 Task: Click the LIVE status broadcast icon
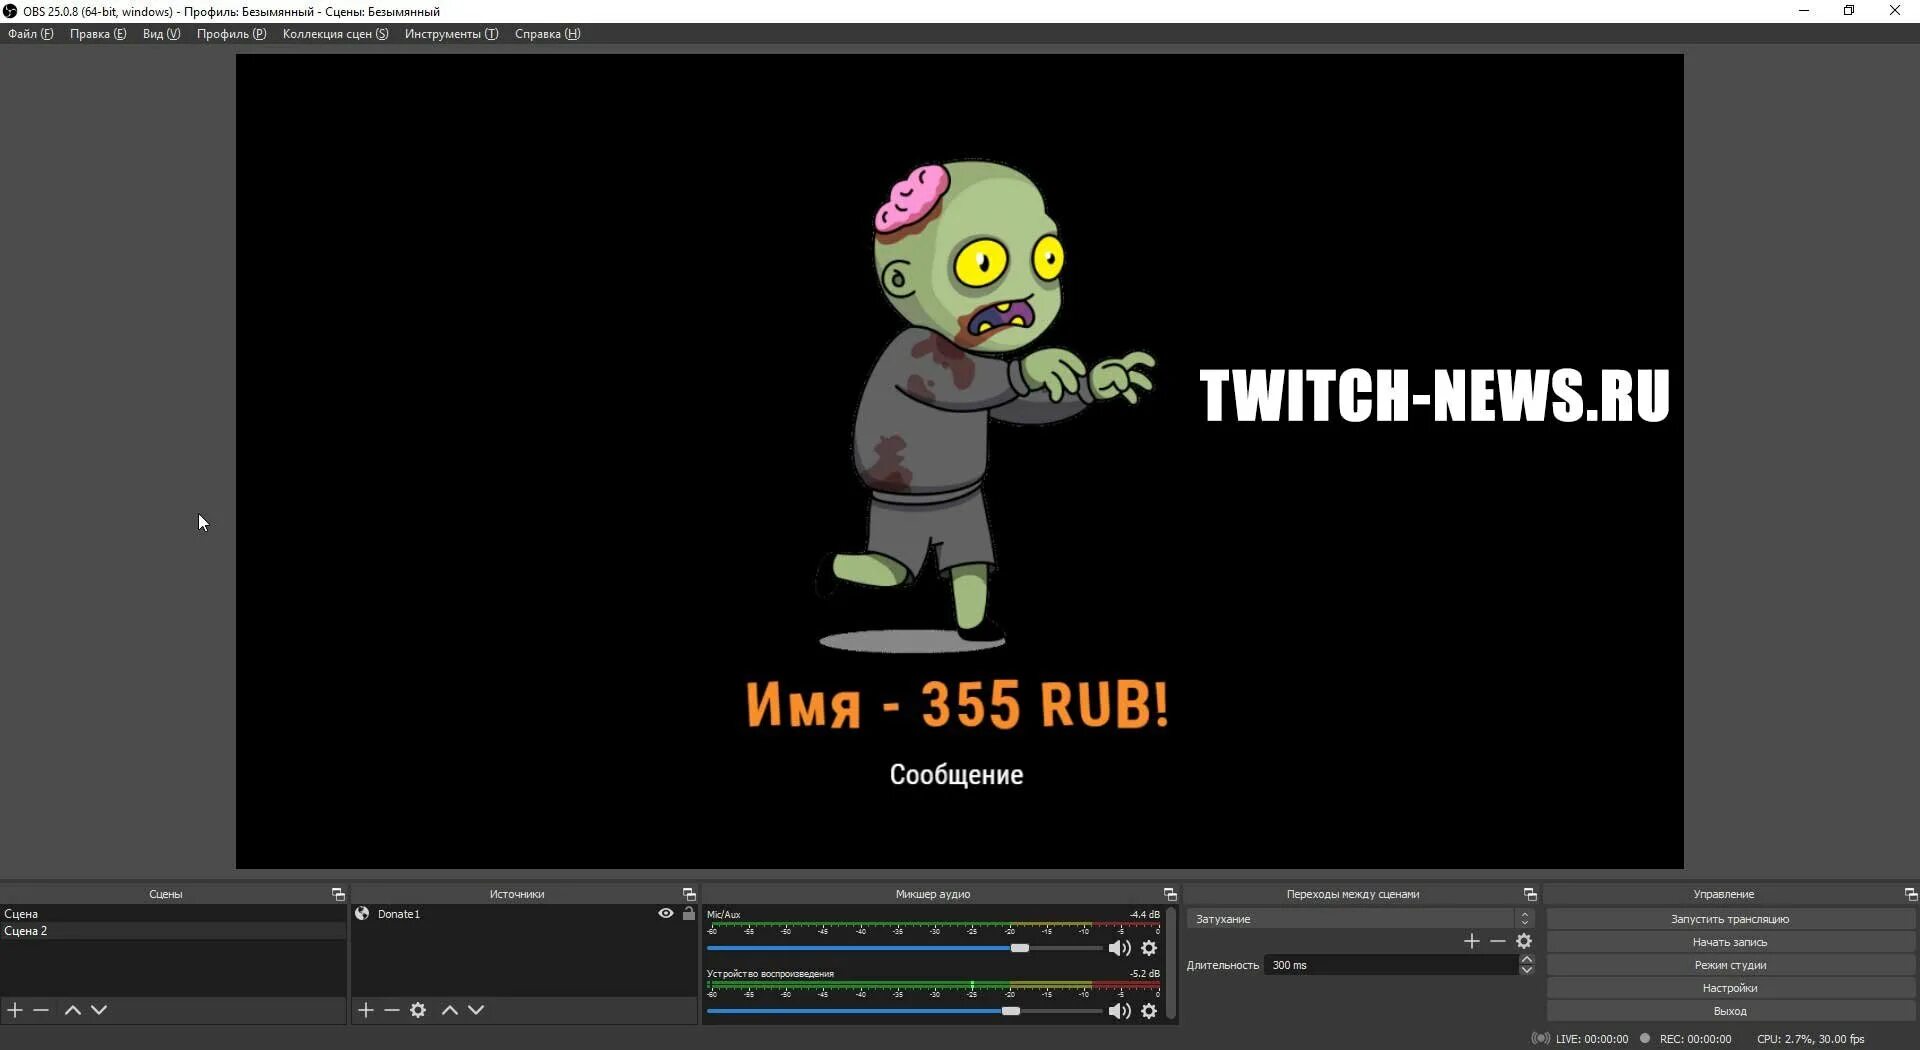coord(1541,1039)
